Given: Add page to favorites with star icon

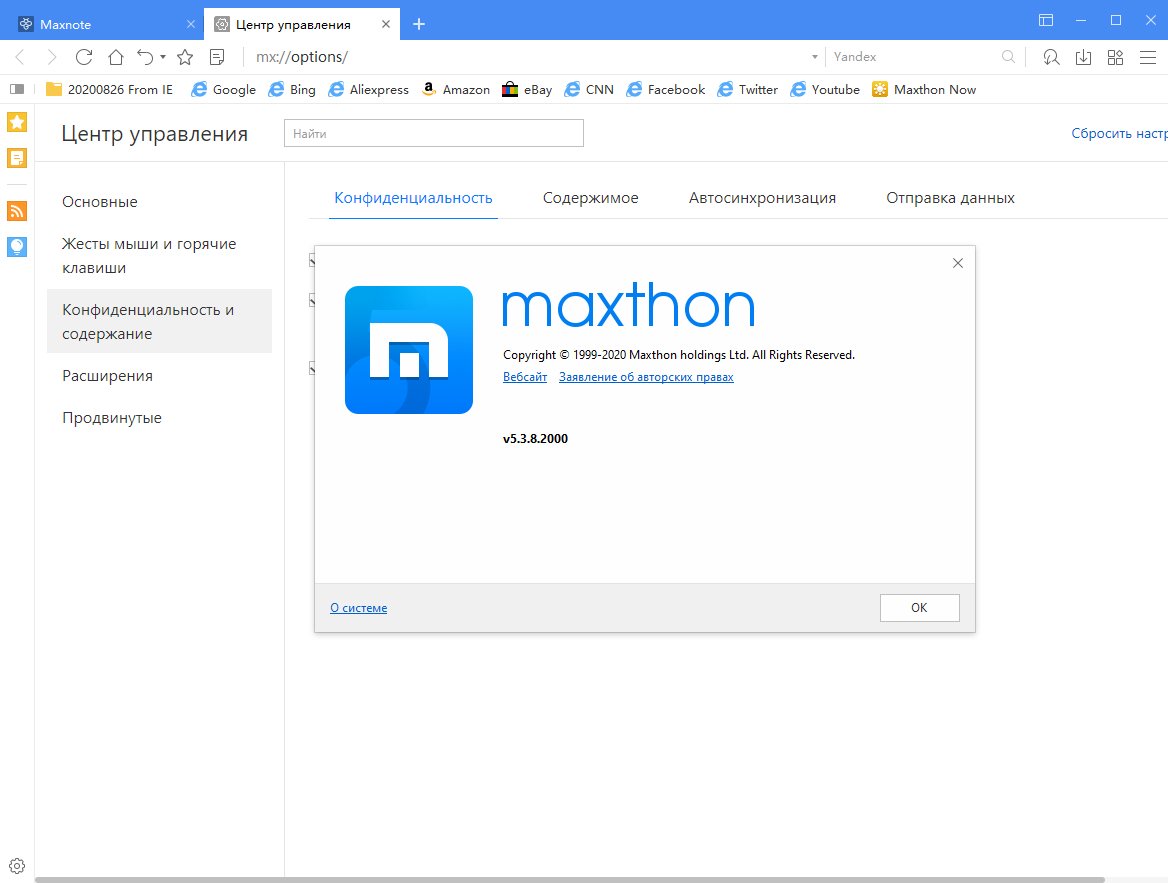Looking at the screenshot, I should (x=185, y=57).
